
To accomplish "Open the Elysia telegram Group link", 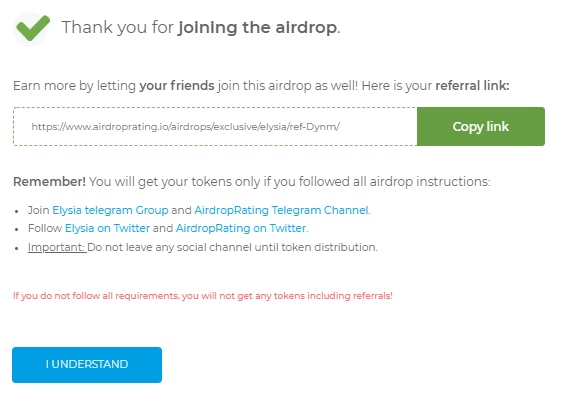I will pos(110,210).
